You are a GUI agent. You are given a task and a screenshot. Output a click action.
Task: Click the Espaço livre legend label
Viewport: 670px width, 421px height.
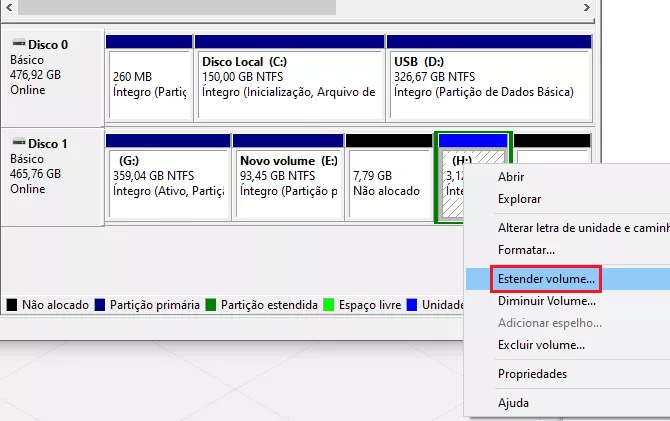[370, 305]
